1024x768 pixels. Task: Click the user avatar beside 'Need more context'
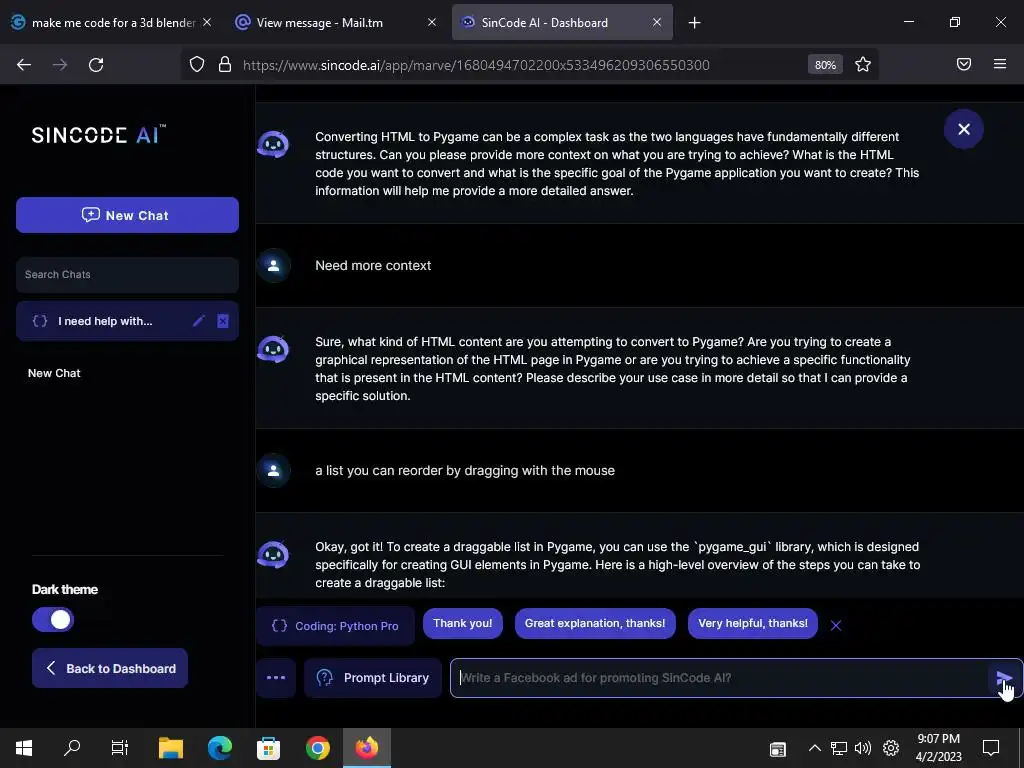pos(273,265)
